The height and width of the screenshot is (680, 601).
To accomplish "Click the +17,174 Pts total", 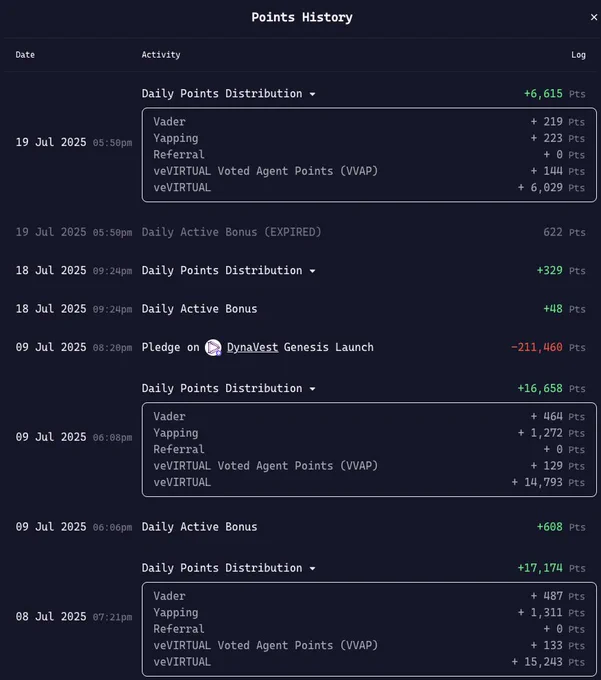I will click(551, 568).
